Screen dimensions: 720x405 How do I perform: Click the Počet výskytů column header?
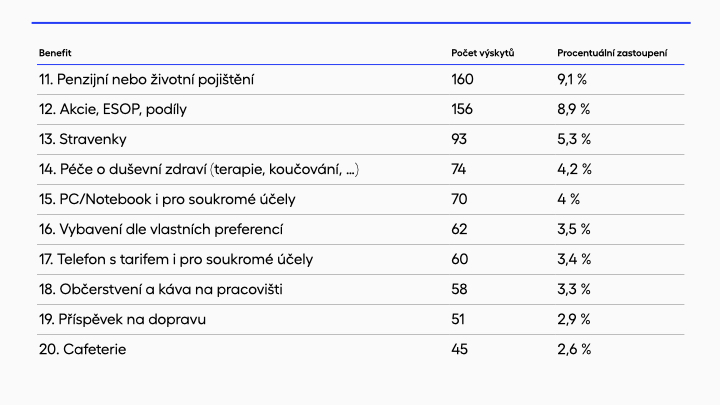(482, 52)
